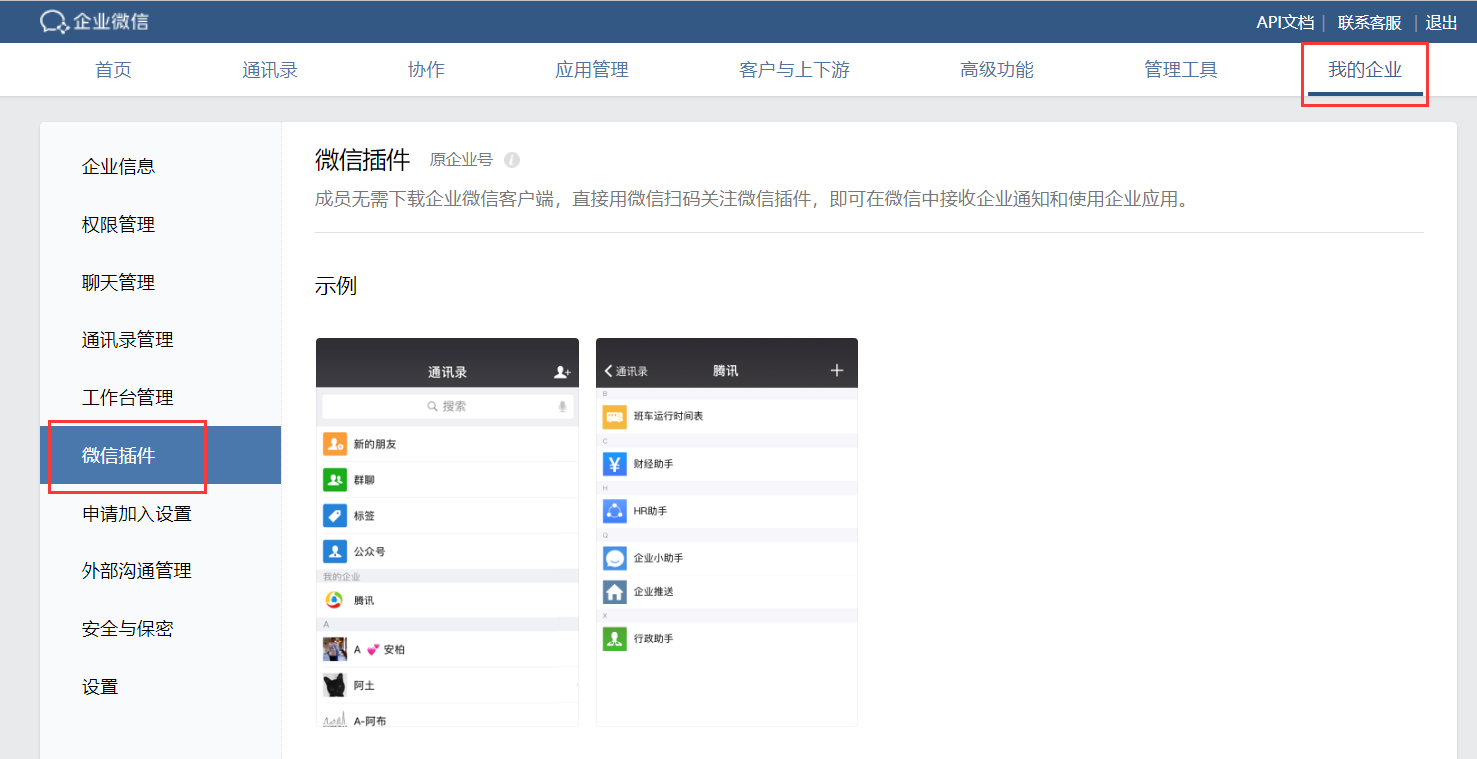Viewport: 1477px width, 759px height.
Task: Open 安全与保密 in the sidebar
Action: click(127, 629)
